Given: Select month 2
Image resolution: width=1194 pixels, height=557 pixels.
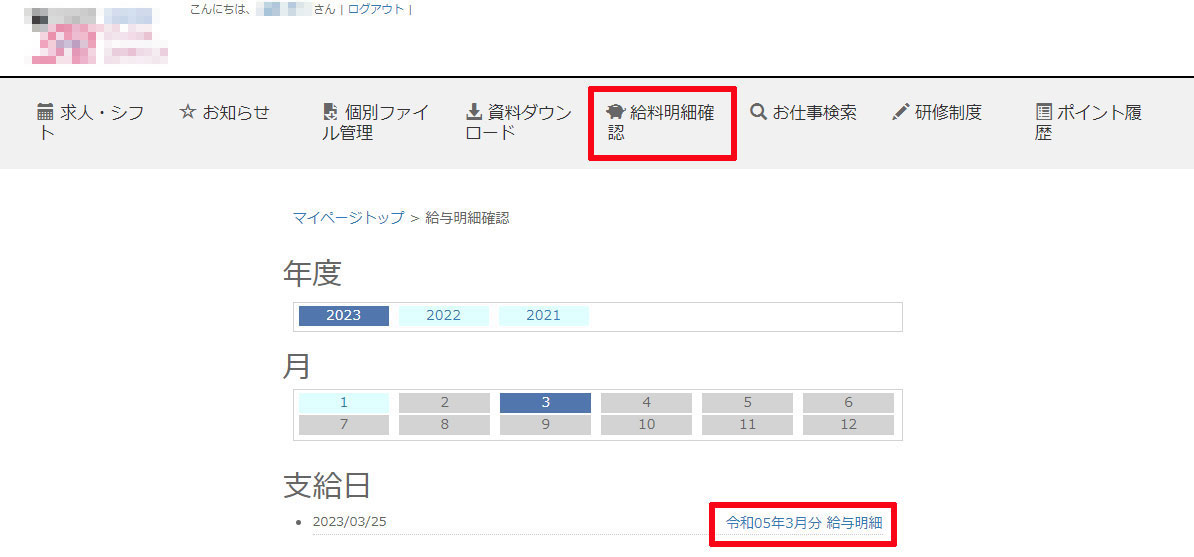Looking at the screenshot, I should point(445,403).
